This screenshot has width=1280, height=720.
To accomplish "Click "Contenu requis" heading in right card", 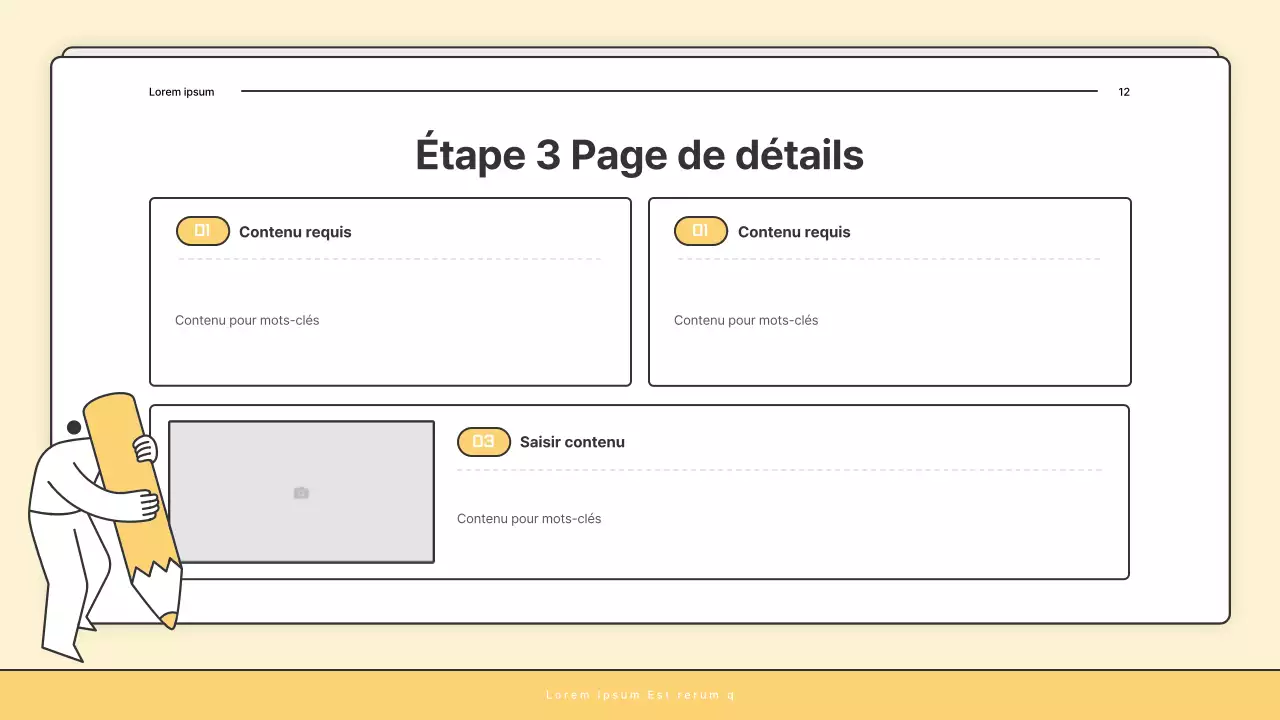I will pos(794,232).
